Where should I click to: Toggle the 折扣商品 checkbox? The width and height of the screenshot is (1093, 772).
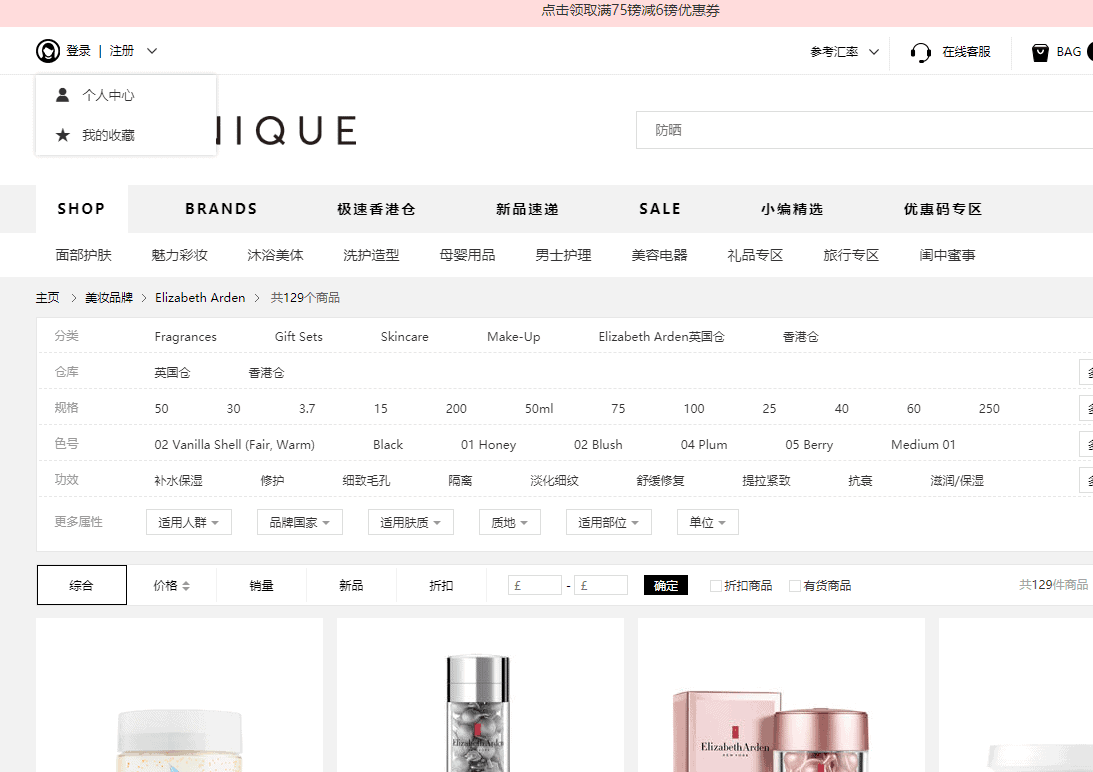tap(715, 586)
